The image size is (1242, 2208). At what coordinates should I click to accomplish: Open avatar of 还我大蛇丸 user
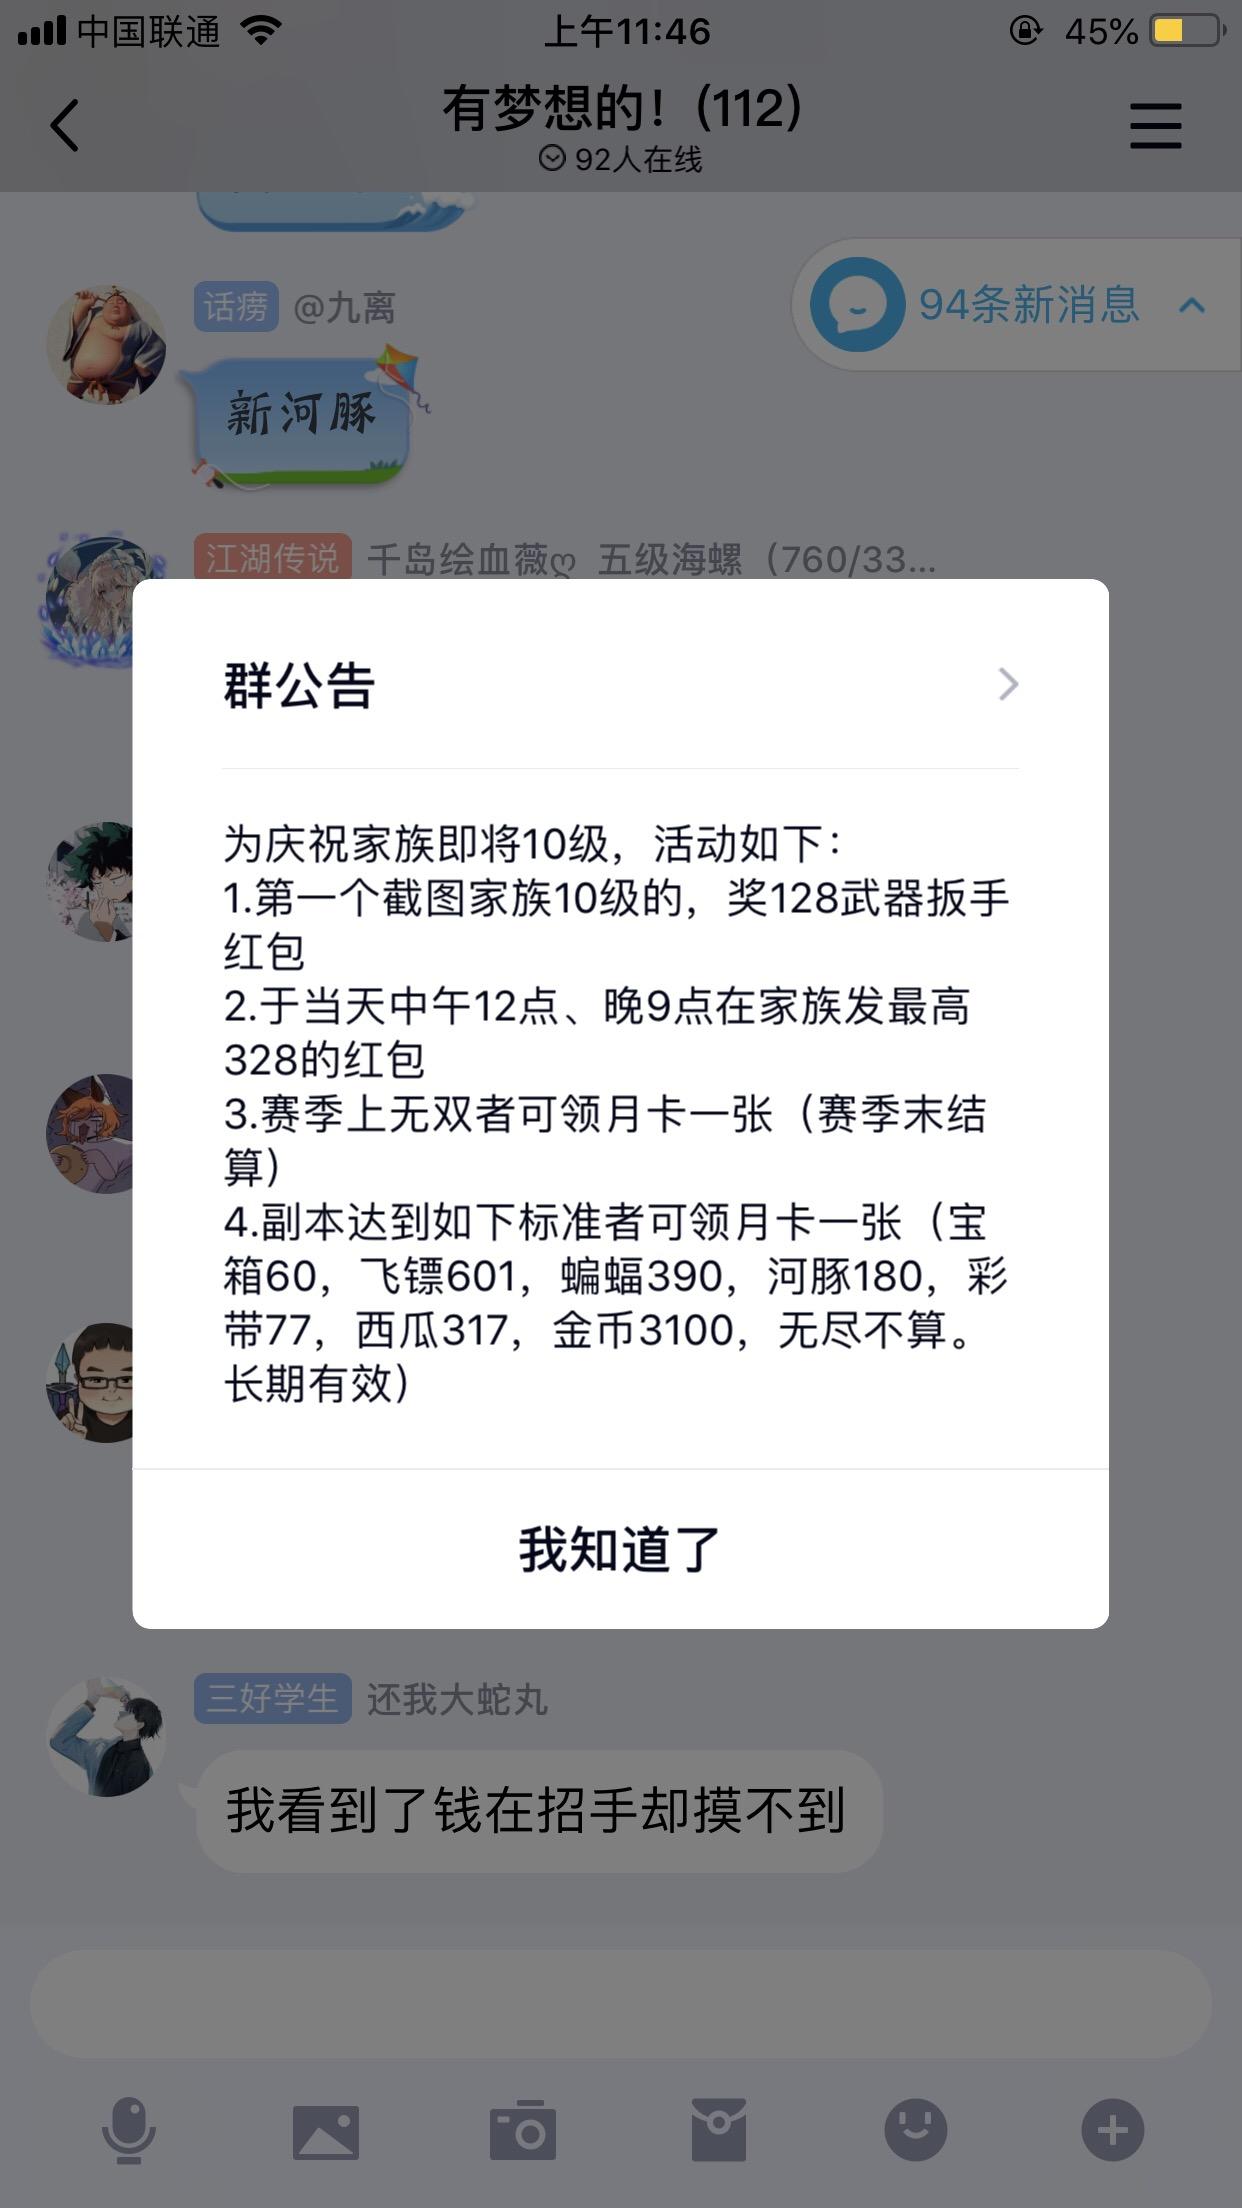(106, 1737)
